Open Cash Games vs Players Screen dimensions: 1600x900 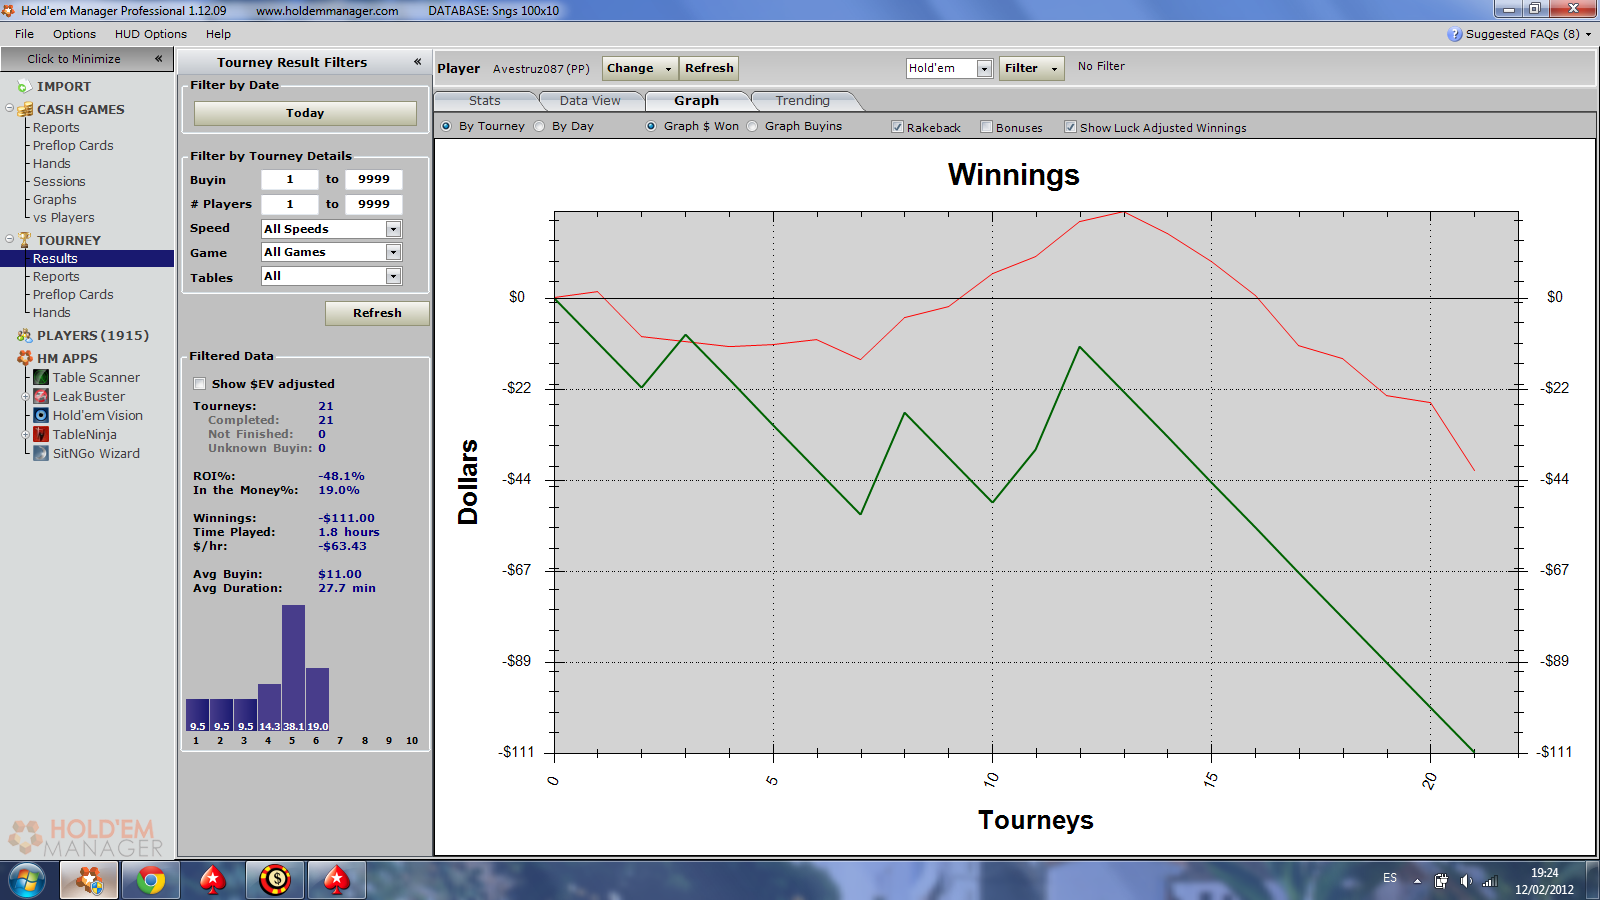click(x=64, y=218)
